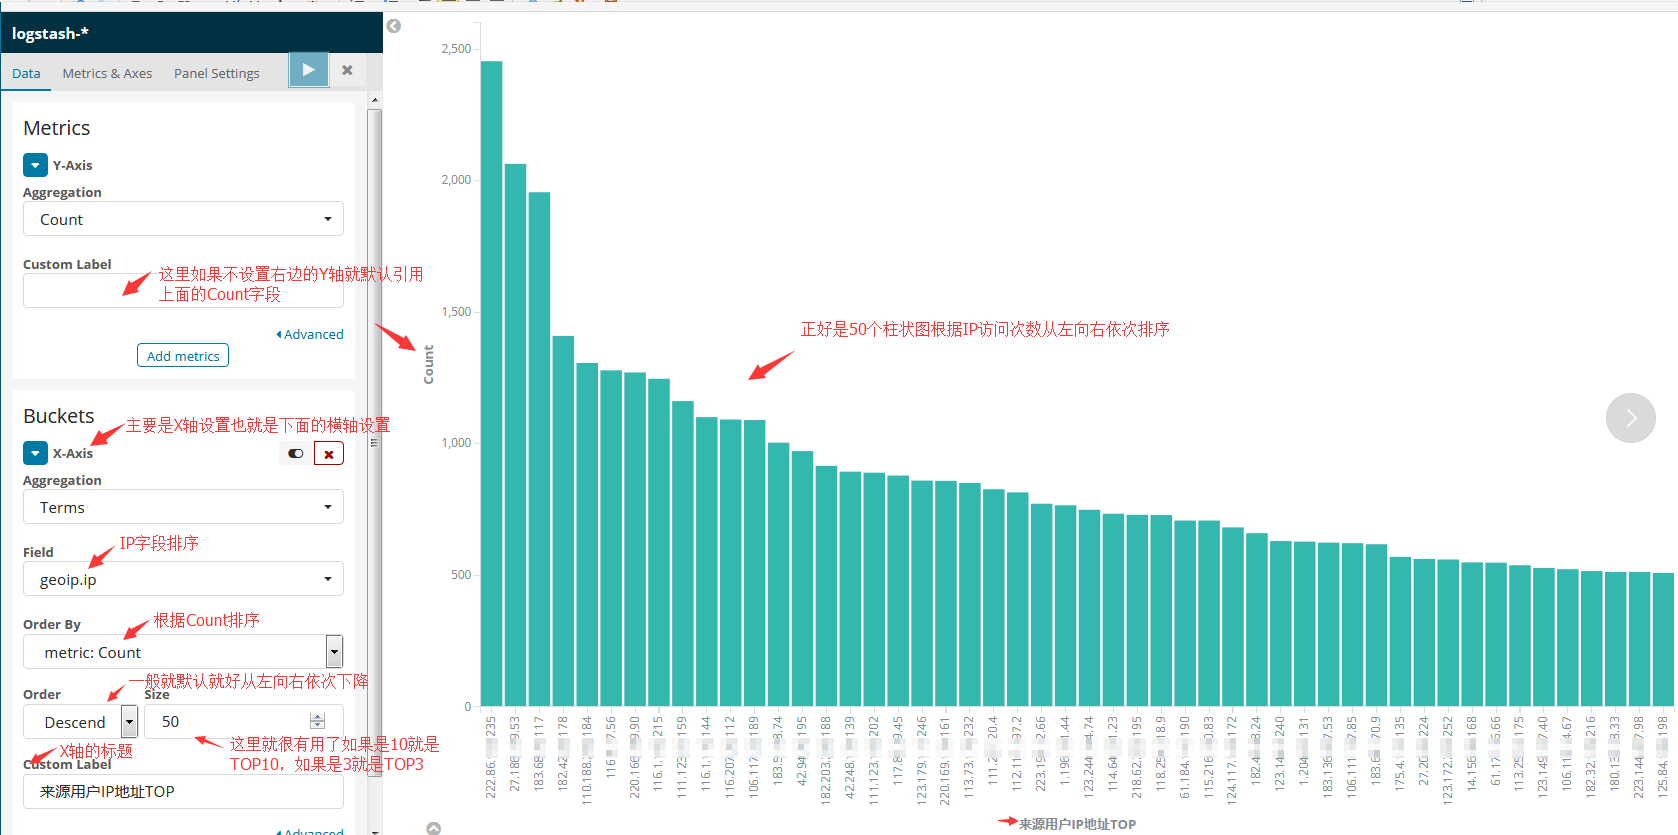
Task: Remove the X-Axis bucket with the red X
Action: coord(328,454)
